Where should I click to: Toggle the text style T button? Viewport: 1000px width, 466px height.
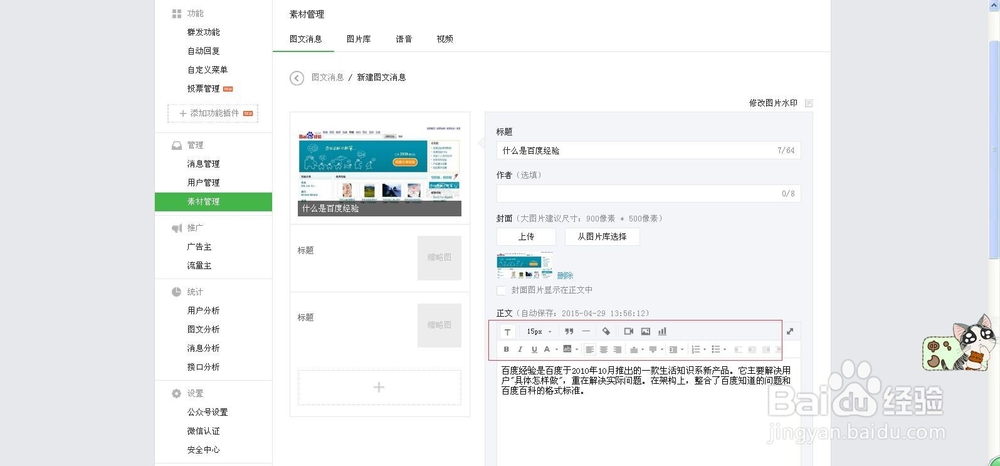click(x=508, y=332)
